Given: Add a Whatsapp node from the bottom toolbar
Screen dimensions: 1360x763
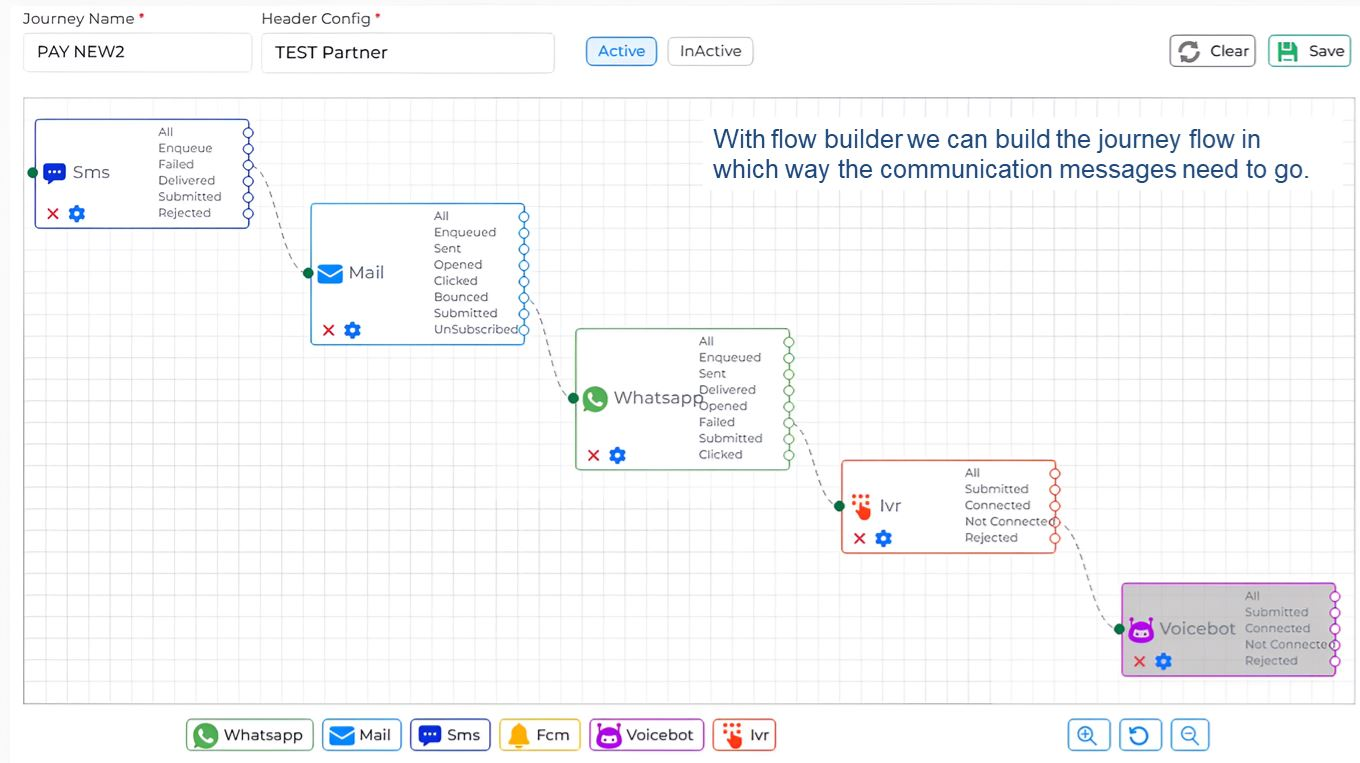Looking at the screenshot, I should click(249, 734).
